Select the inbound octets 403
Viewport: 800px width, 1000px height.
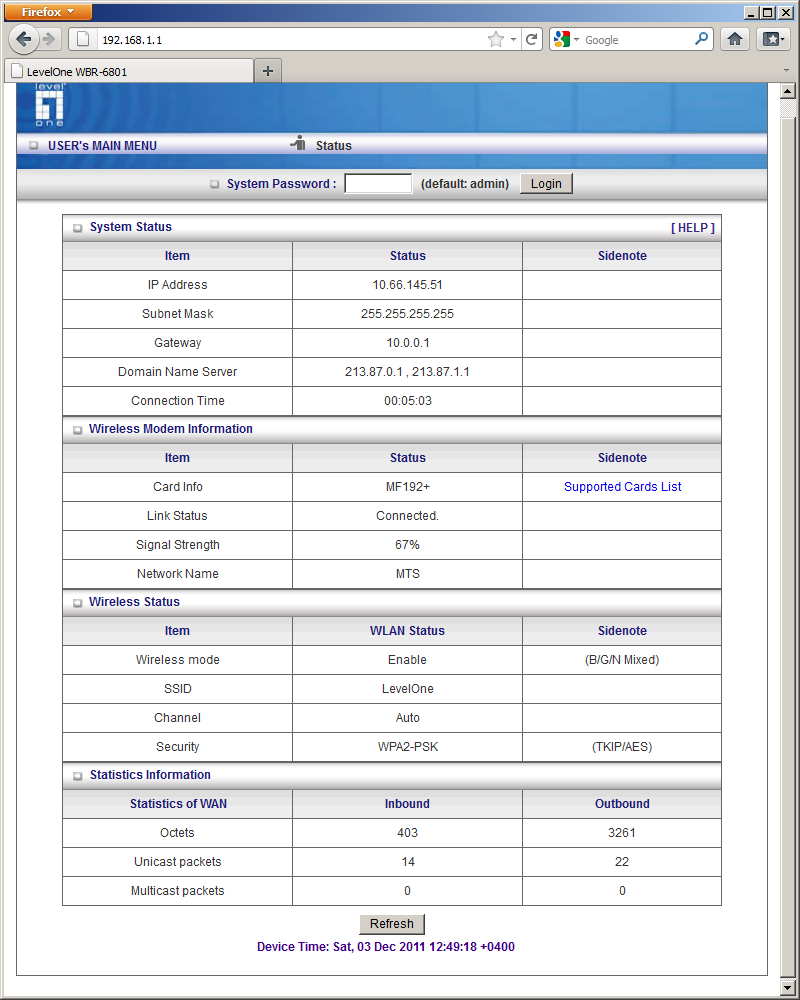408,833
